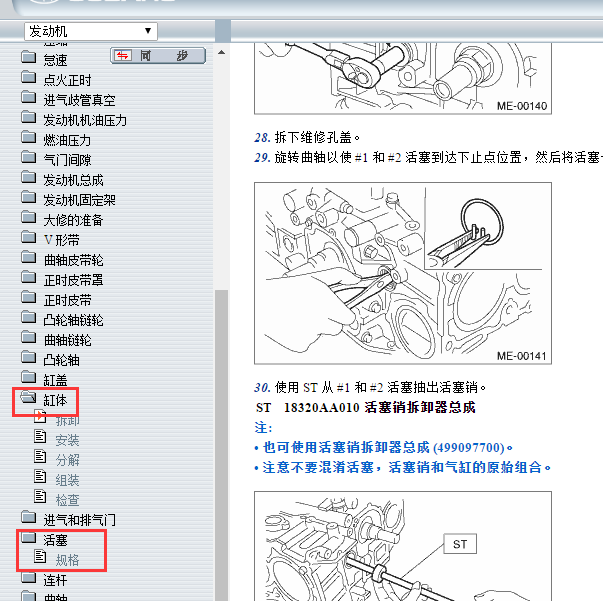Select the 气门间隙 tree label

(x=67, y=160)
